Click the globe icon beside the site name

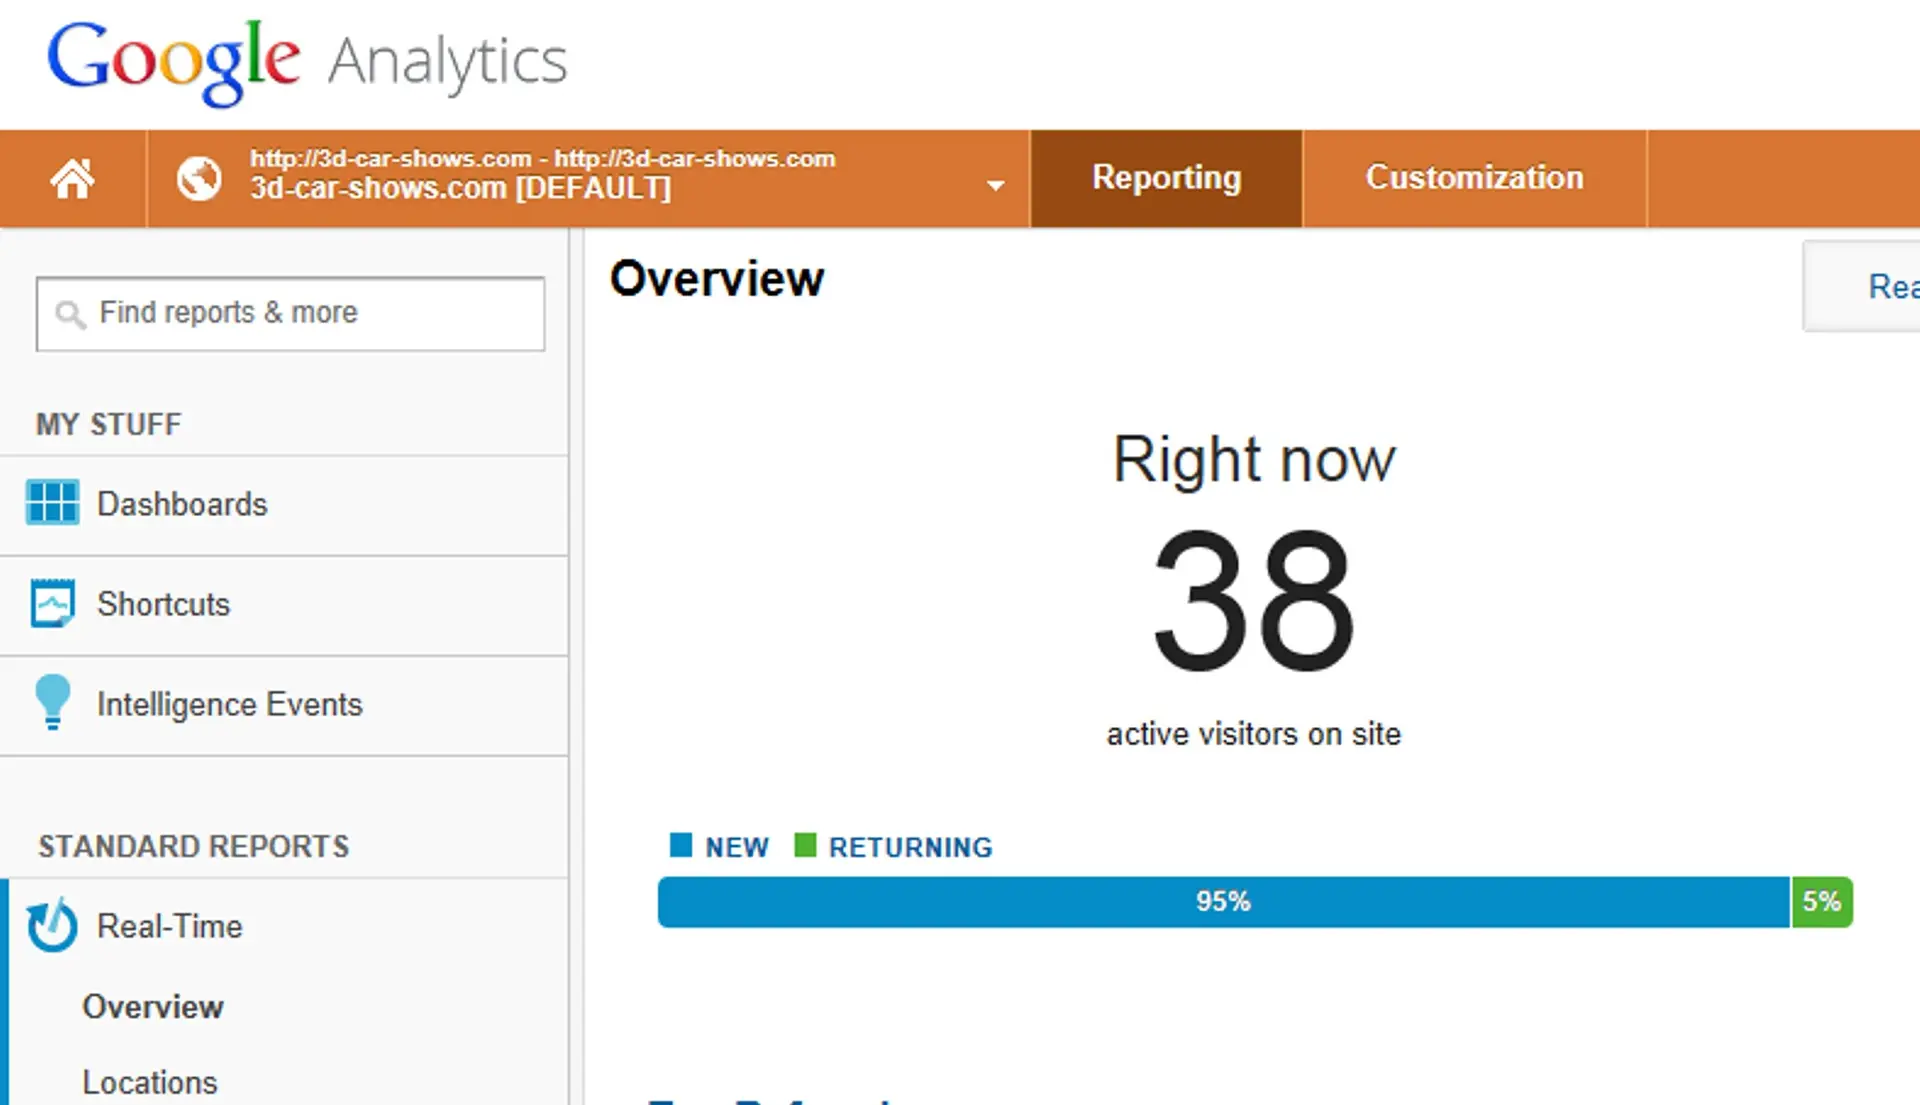coord(199,179)
